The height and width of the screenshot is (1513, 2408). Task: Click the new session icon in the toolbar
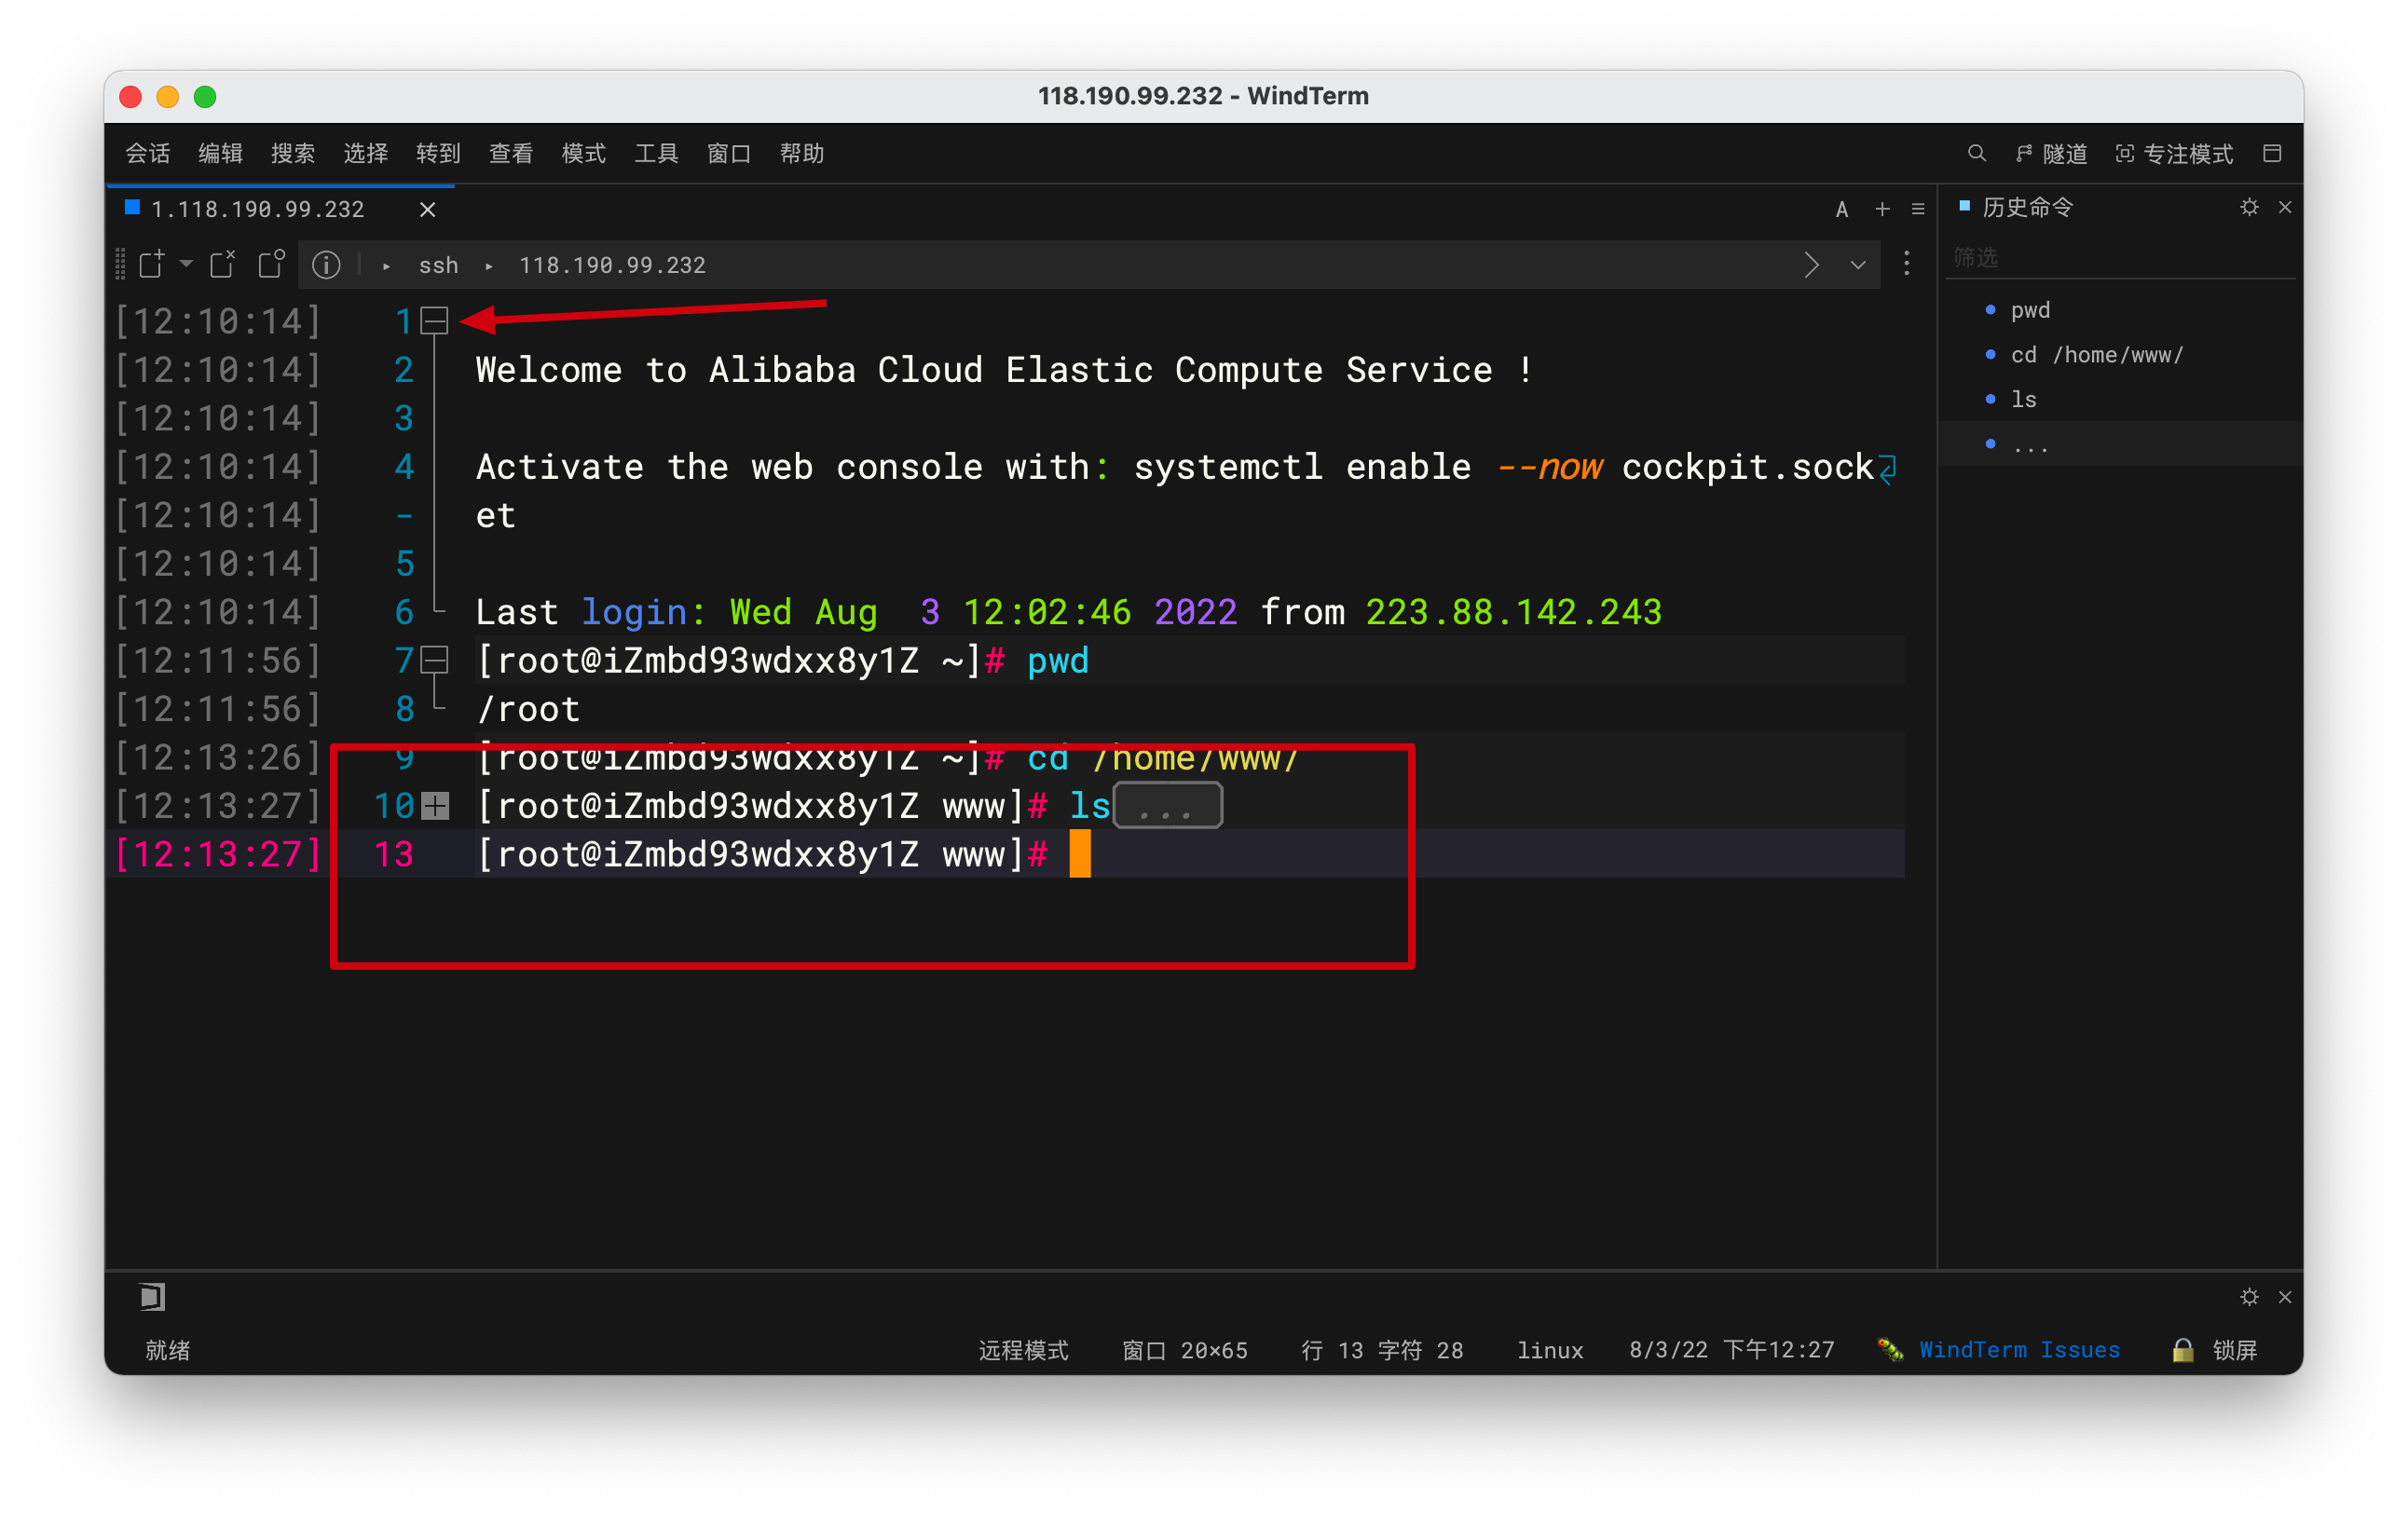[x=152, y=264]
